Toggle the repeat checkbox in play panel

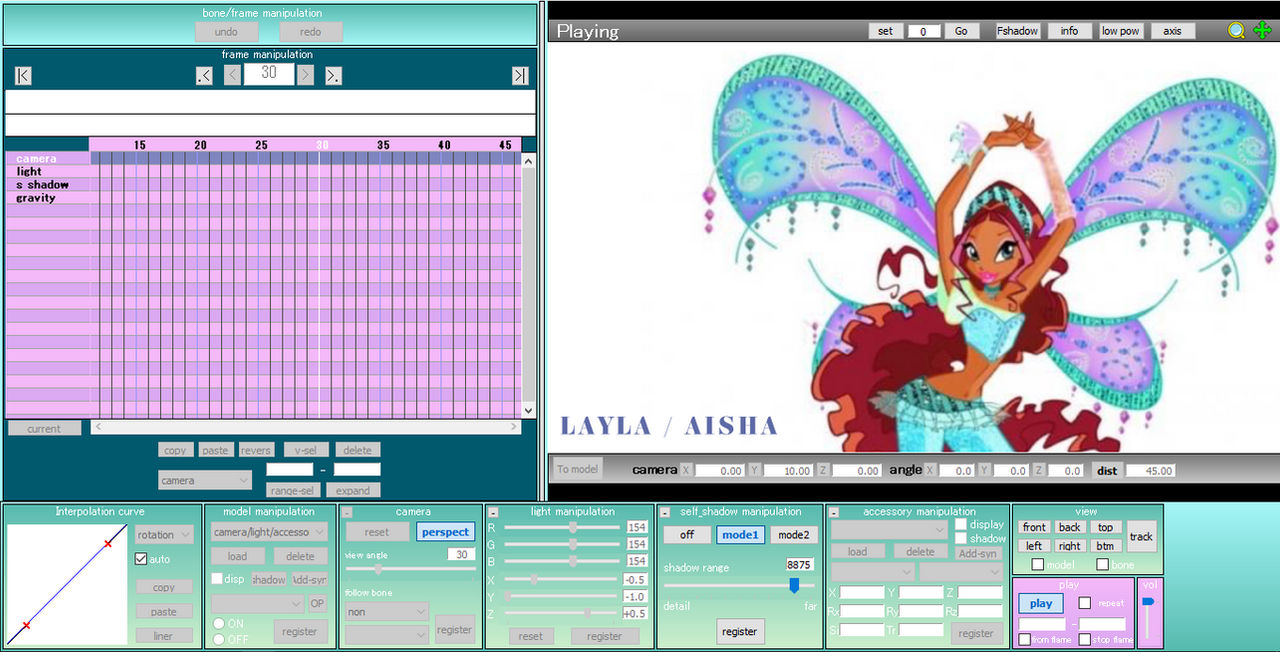[1085, 603]
